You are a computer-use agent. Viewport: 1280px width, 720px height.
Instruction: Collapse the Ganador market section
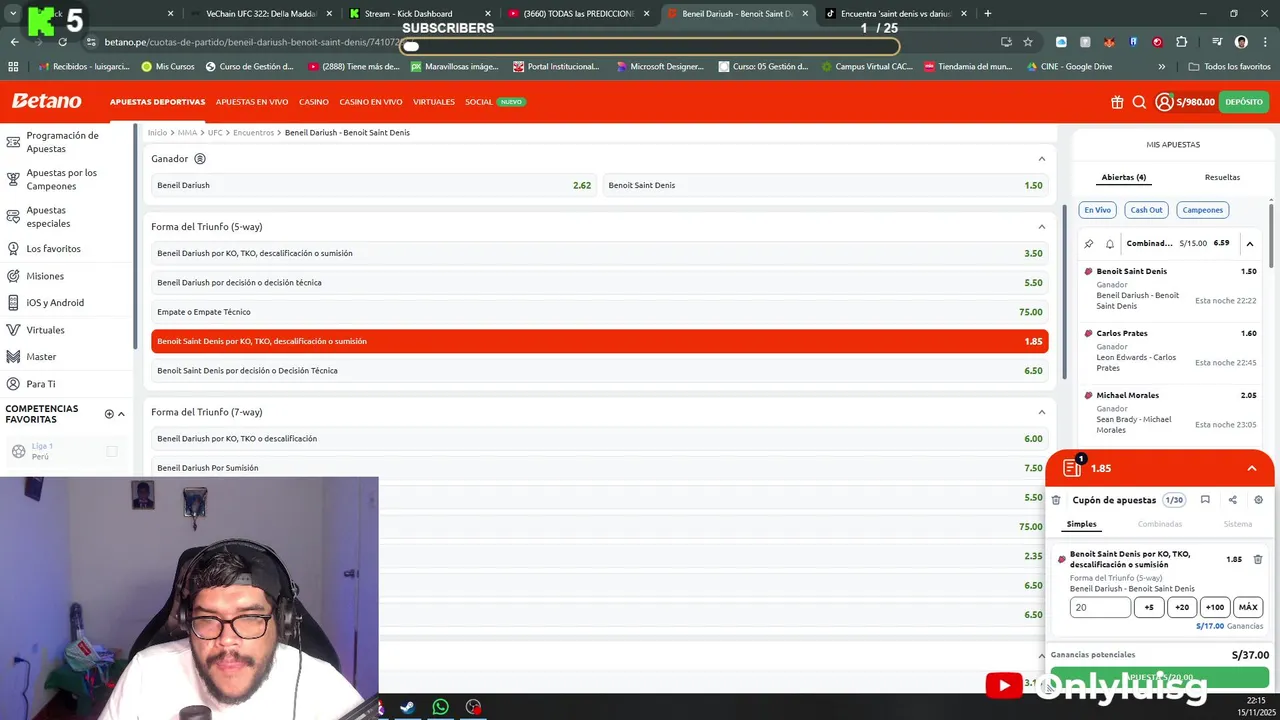tap(1041, 159)
